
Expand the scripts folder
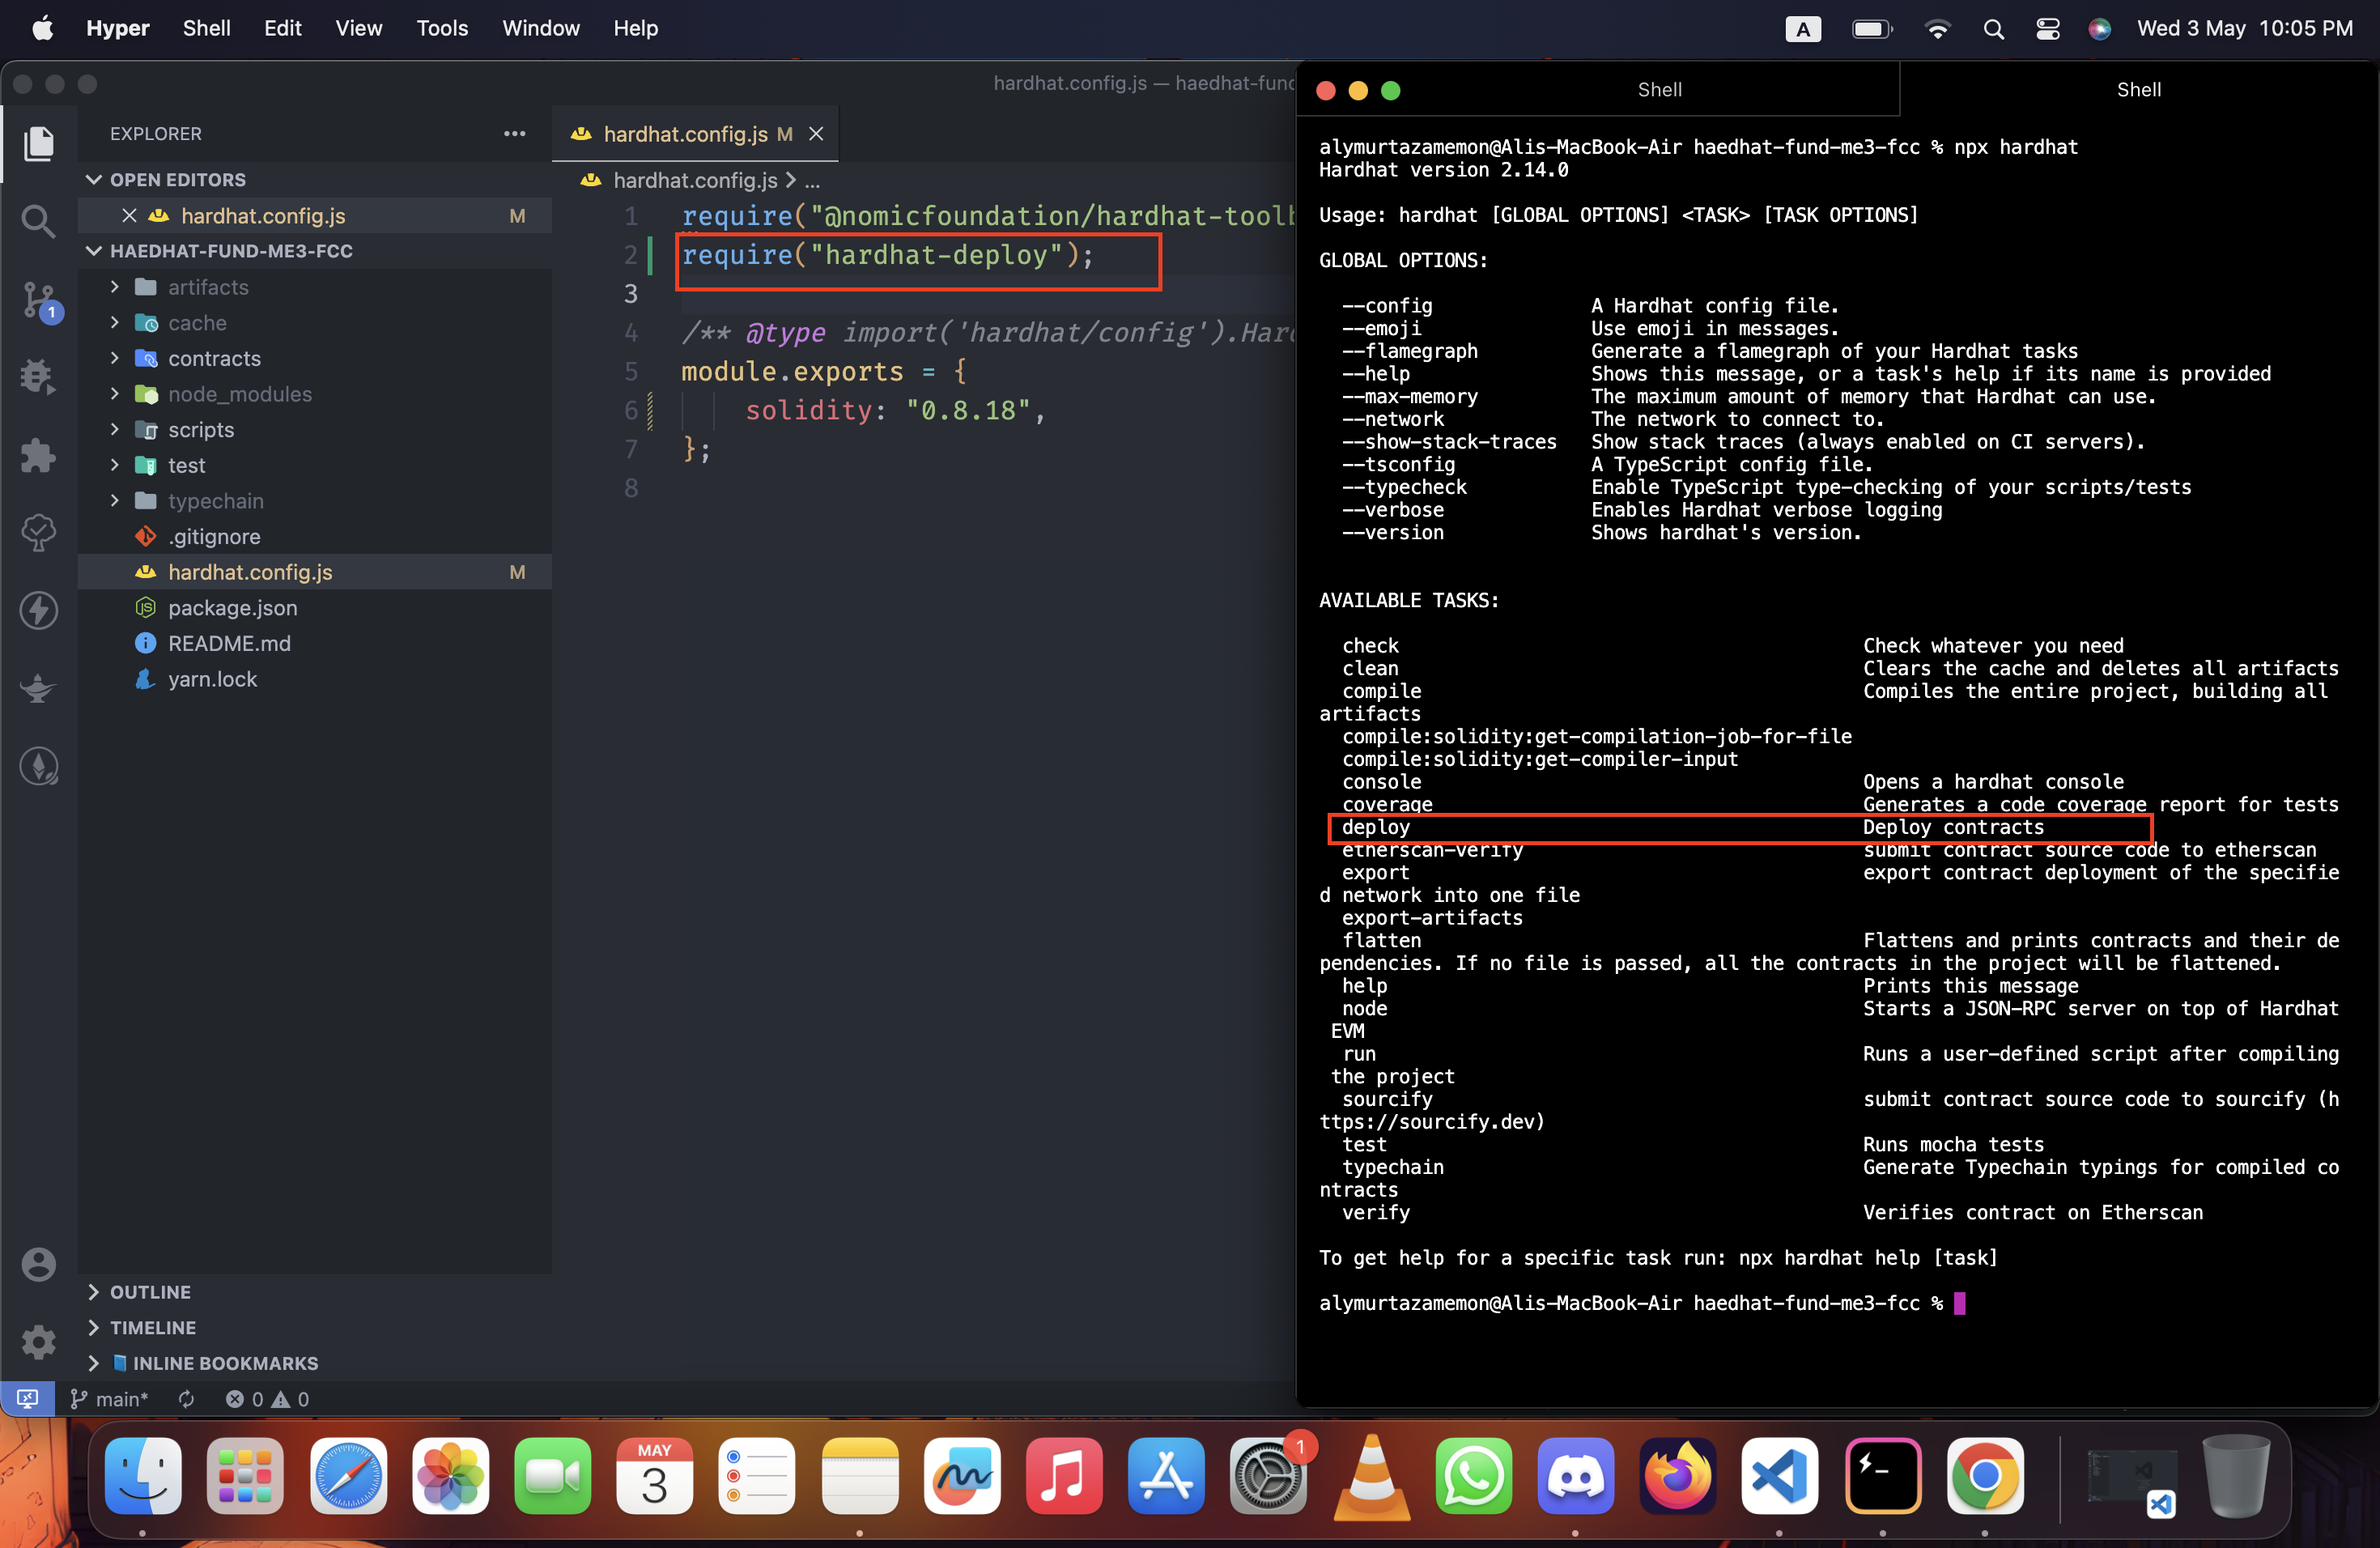[314, 430]
